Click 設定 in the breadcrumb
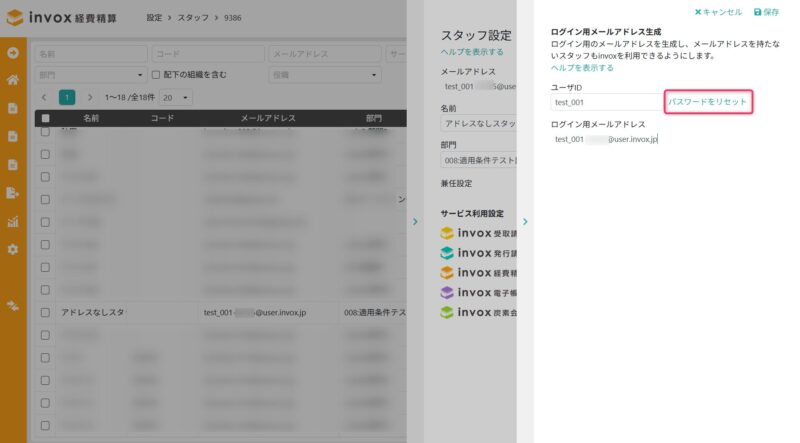The height and width of the screenshot is (443, 800). (154, 18)
